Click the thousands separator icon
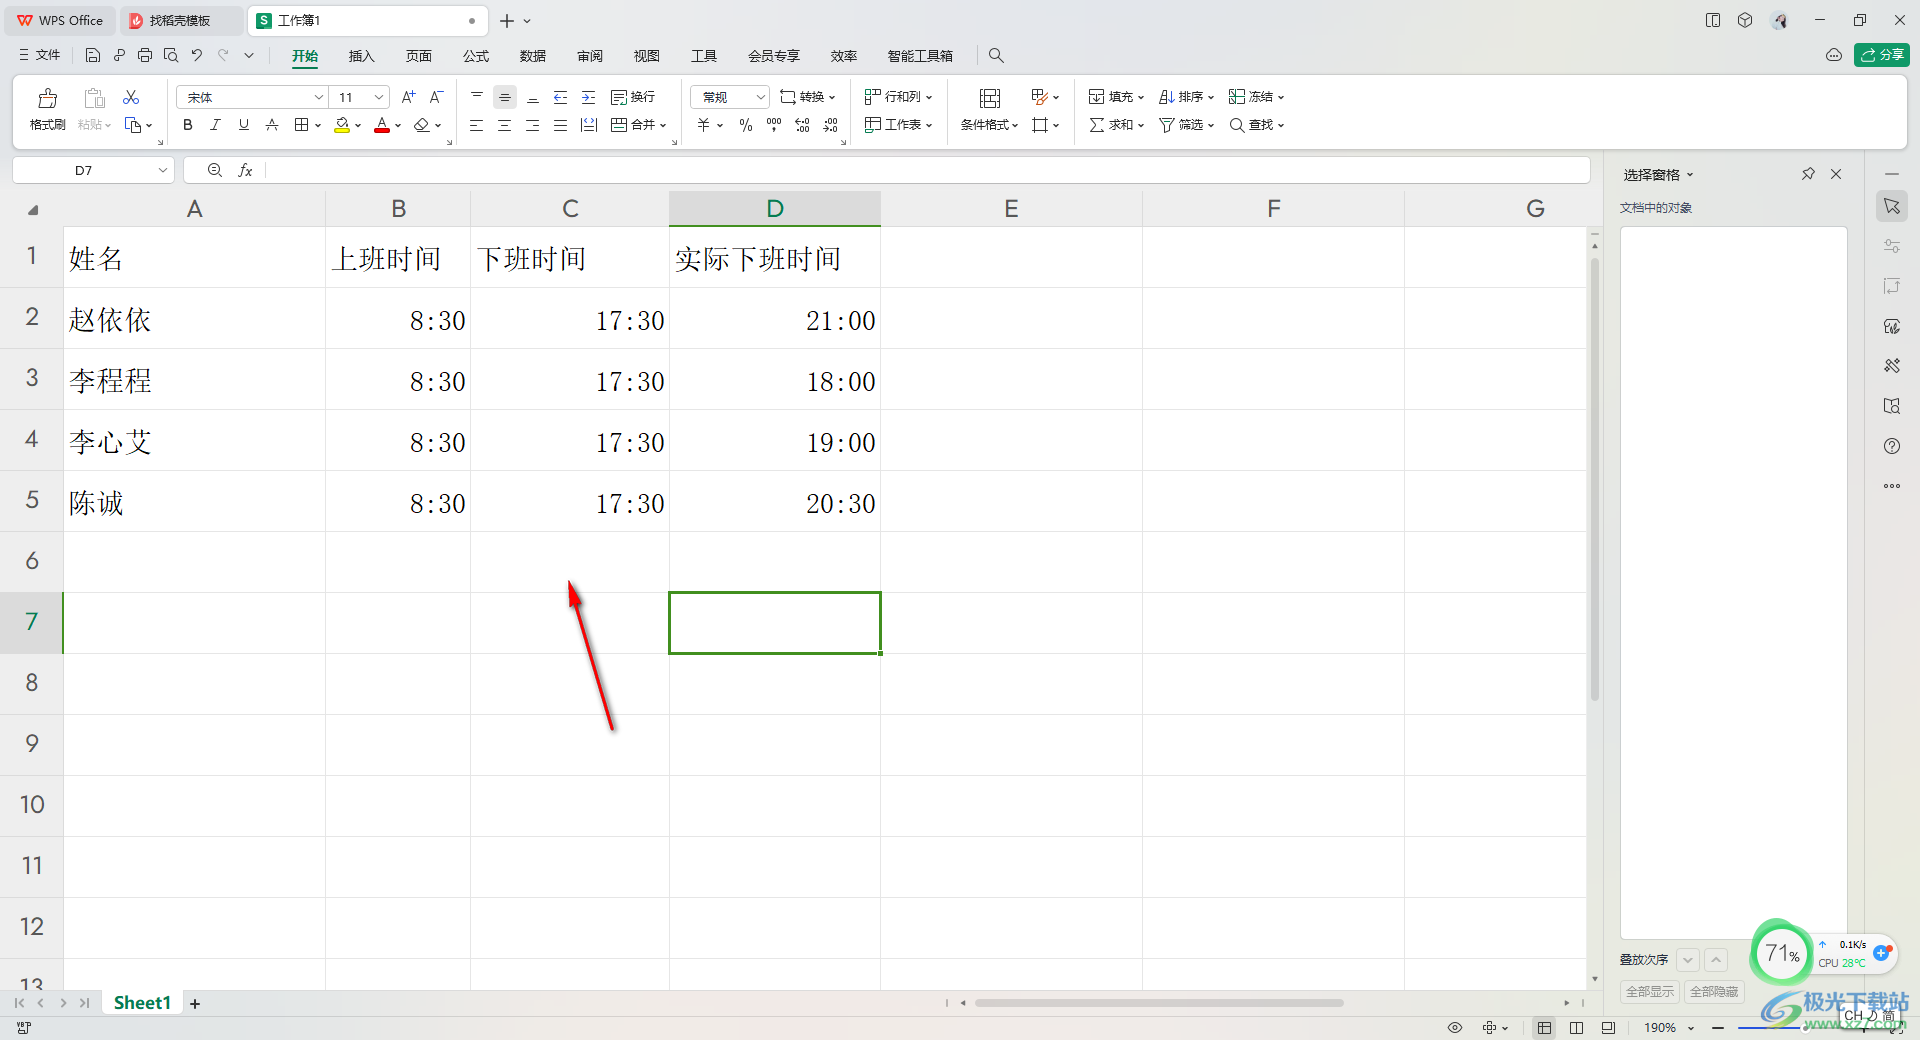Image resolution: width=1920 pixels, height=1040 pixels. (774, 125)
